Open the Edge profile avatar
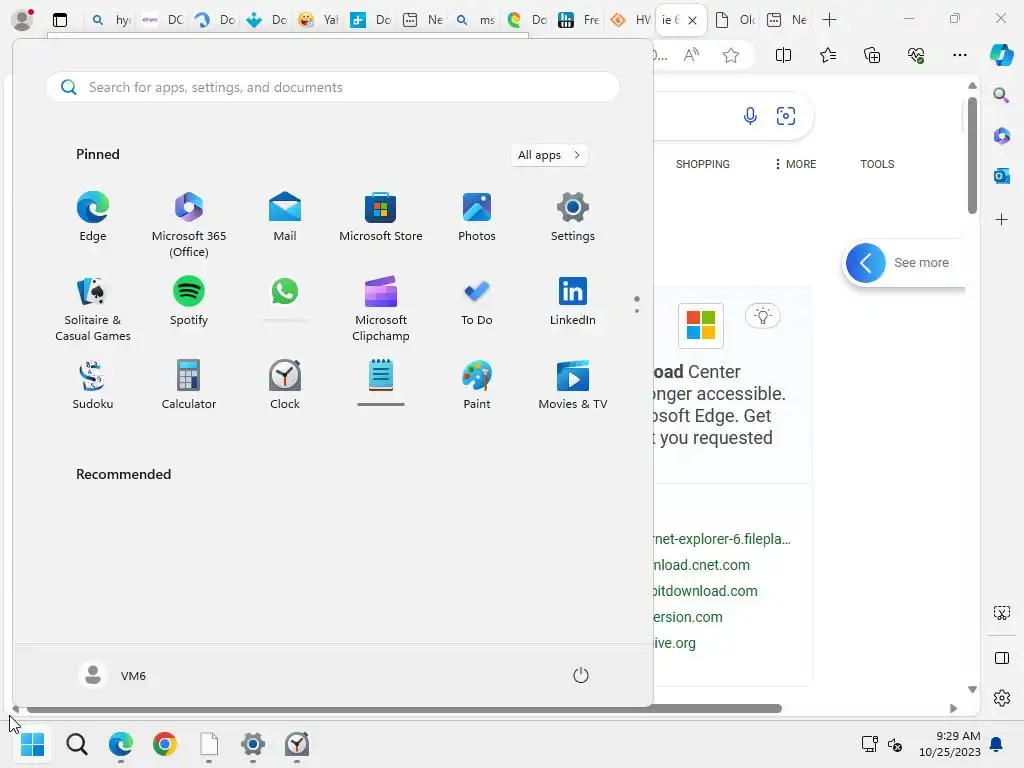This screenshot has width=1024, height=768. (x=23, y=20)
